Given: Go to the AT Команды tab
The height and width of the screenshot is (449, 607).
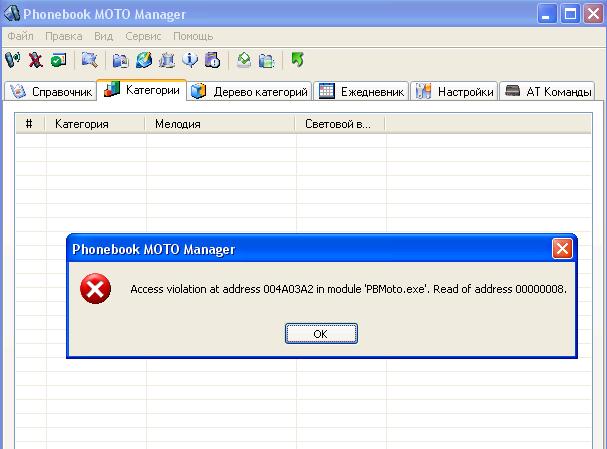Looking at the screenshot, I should click(x=547, y=91).
